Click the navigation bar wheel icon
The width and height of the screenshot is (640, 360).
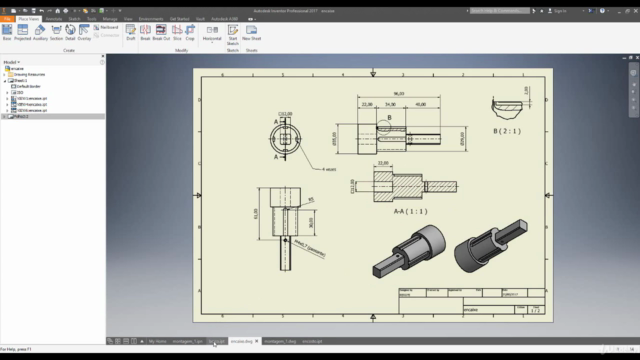point(633,73)
